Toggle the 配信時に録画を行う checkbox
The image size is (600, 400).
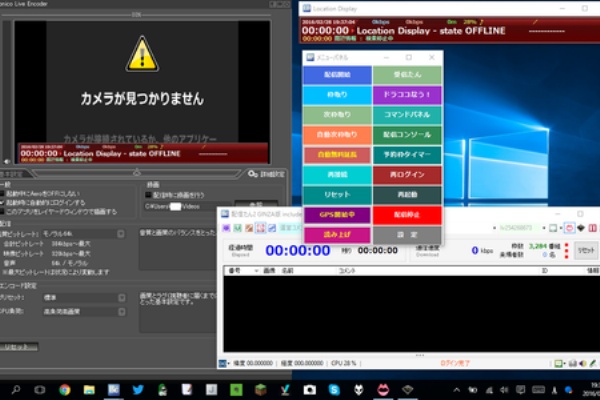coord(148,195)
